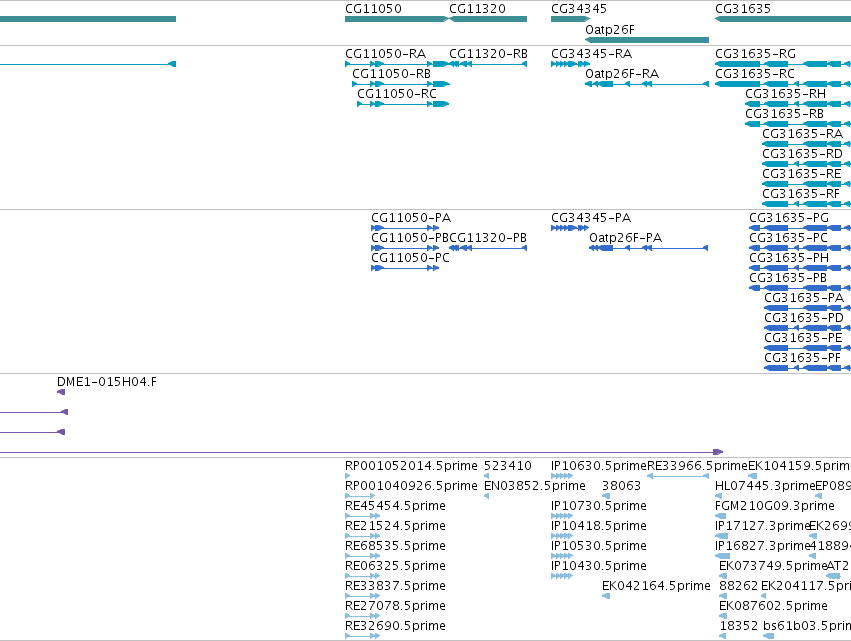The height and width of the screenshot is (641, 851).
Task: Select EST RE68535.5prime
Action: 363,556
